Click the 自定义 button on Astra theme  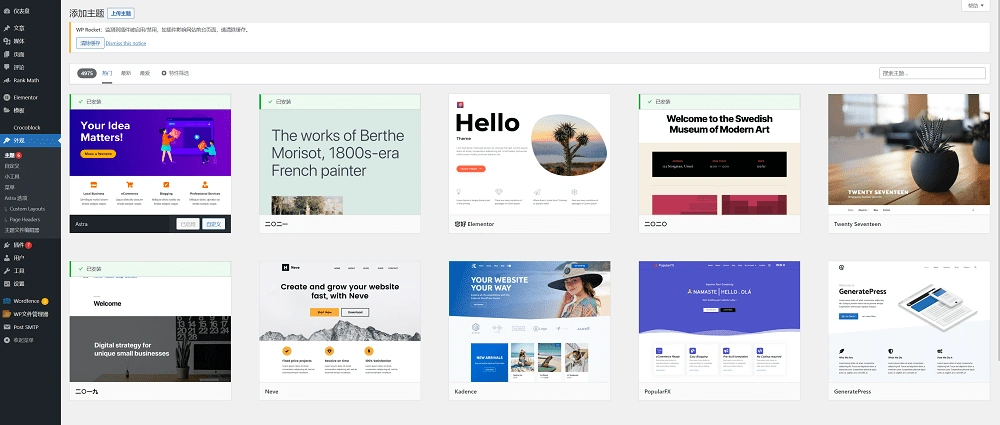pos(213,224)
